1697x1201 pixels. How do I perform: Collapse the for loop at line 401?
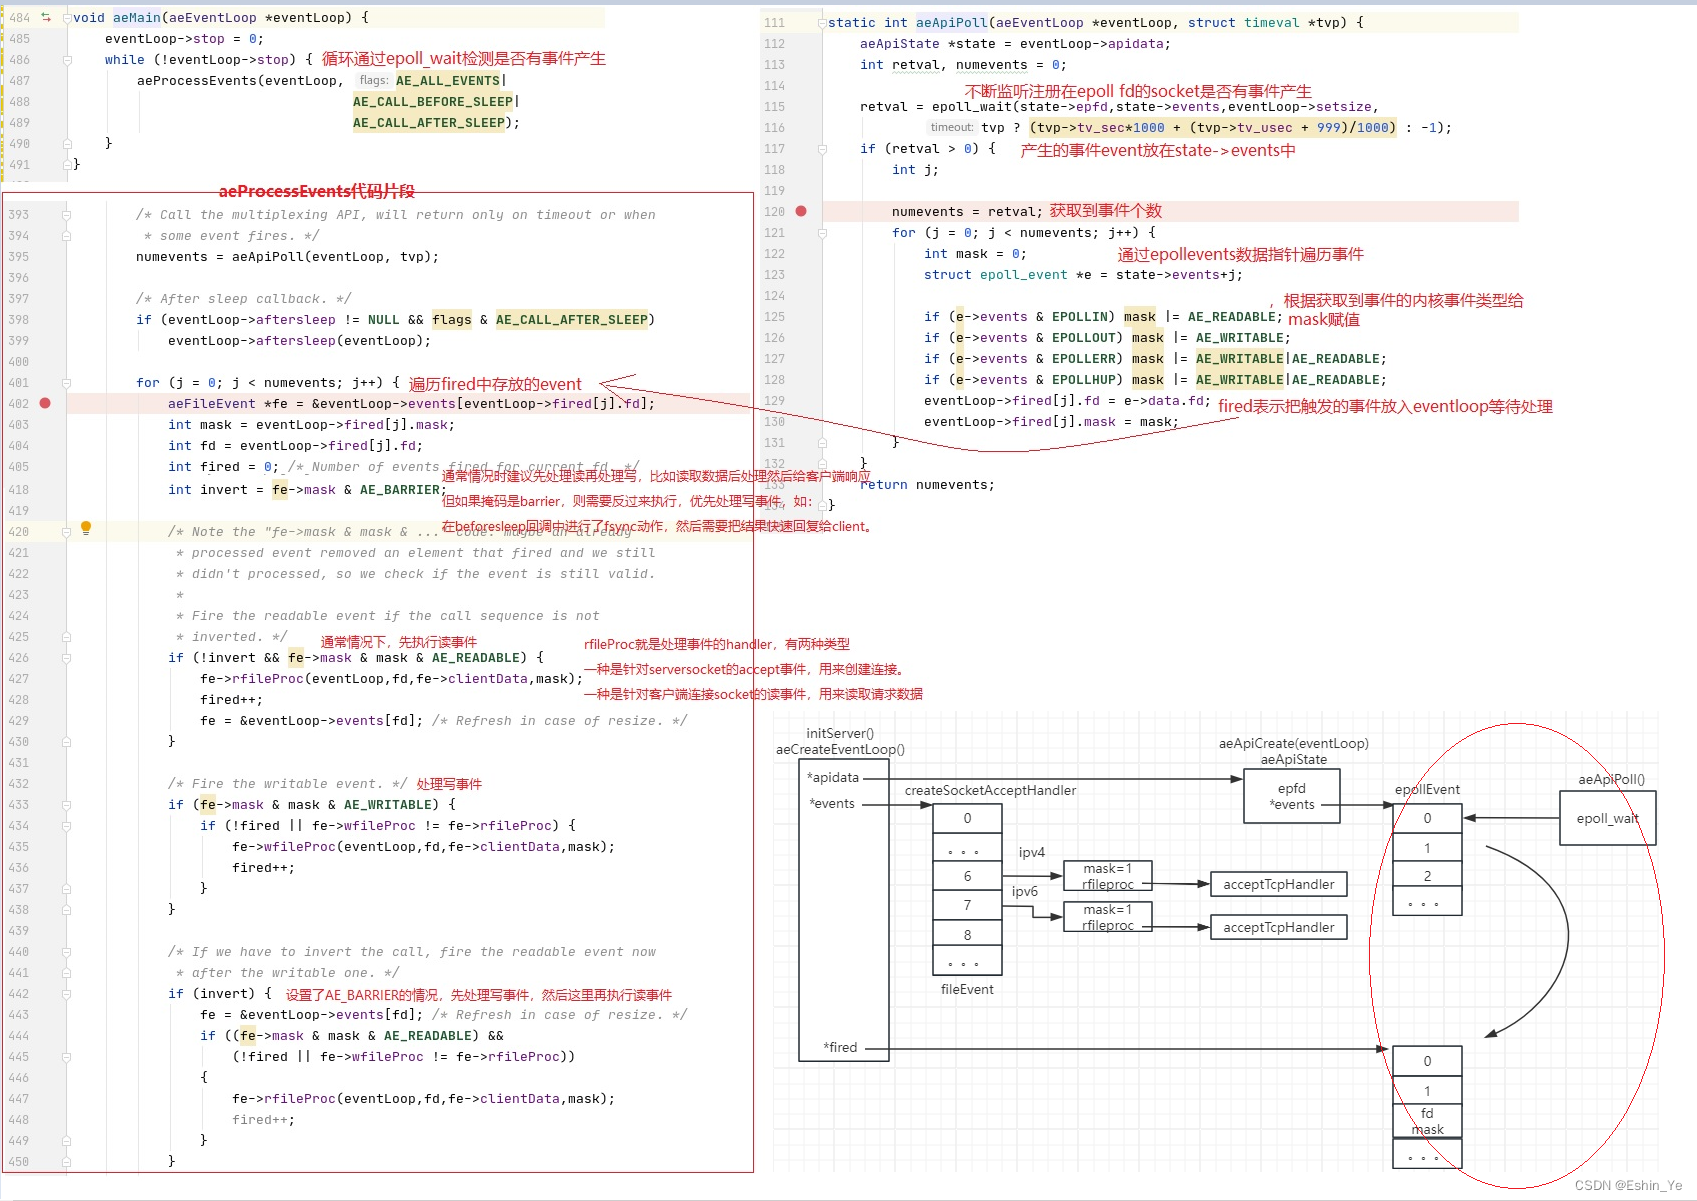point(67,383)
